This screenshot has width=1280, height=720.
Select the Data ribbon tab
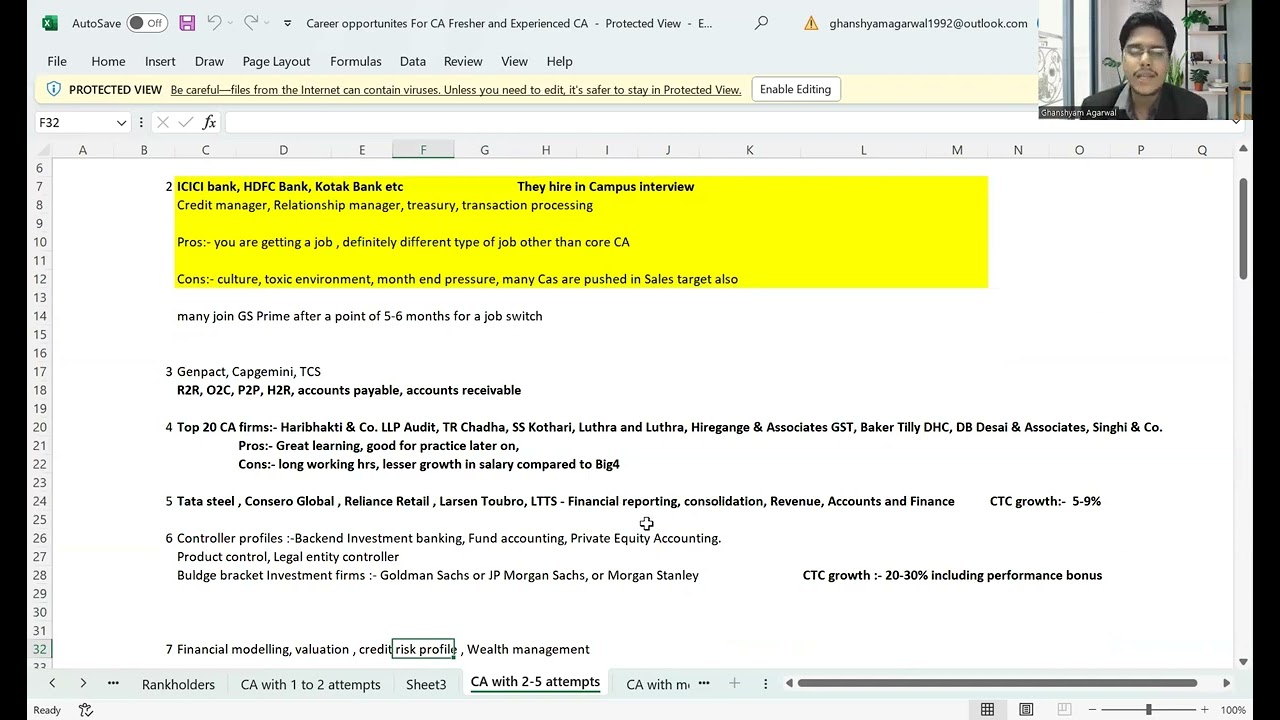pos(413,61)
